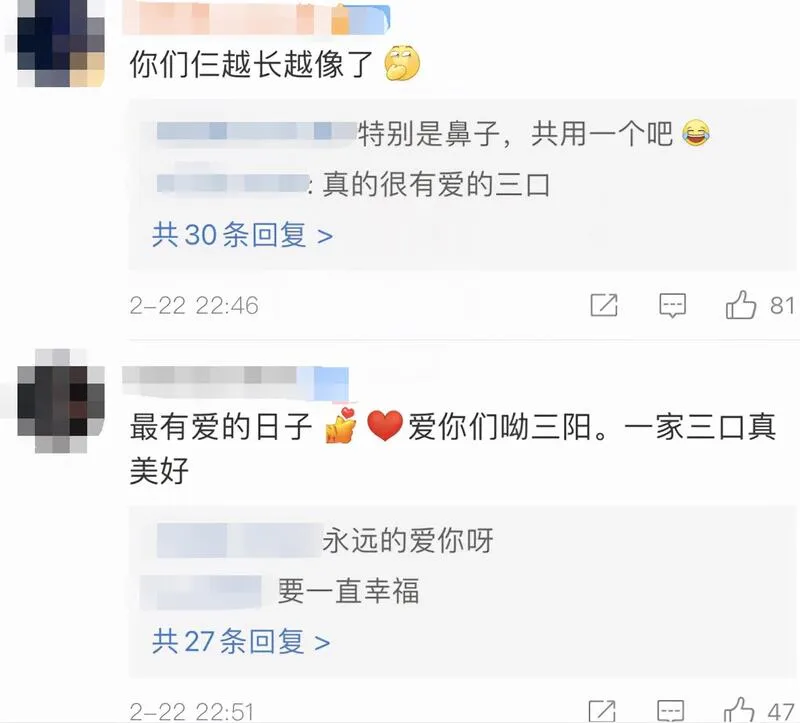800x723 pixels.
Task: Open second commenter's pixelated avatar
Action: click(x=61, y=401)
